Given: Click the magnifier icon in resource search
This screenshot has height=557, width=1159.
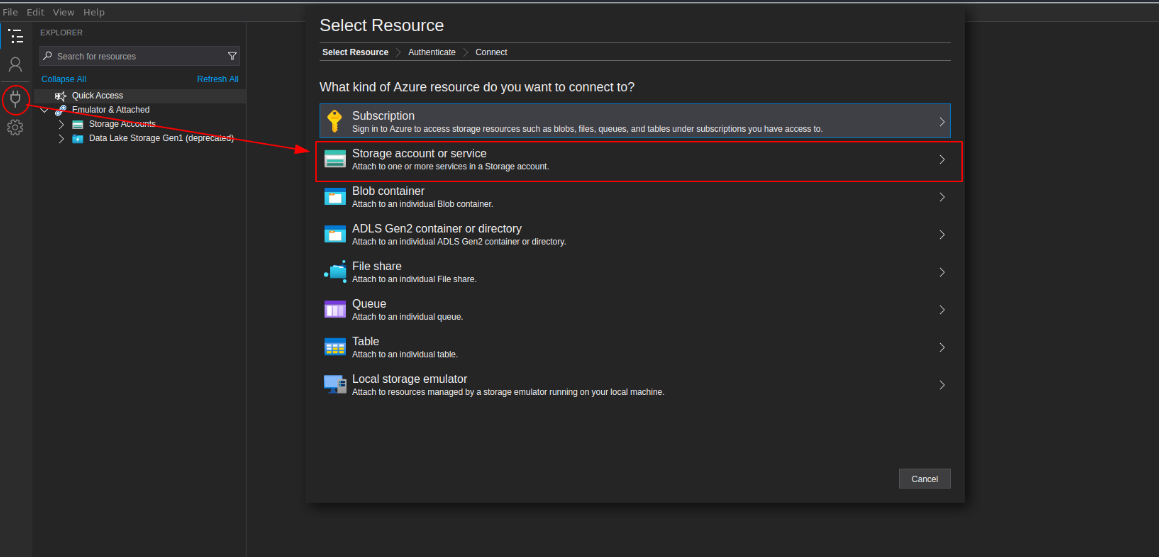Looking at the screenshot, I should click(x=48, y=56).
